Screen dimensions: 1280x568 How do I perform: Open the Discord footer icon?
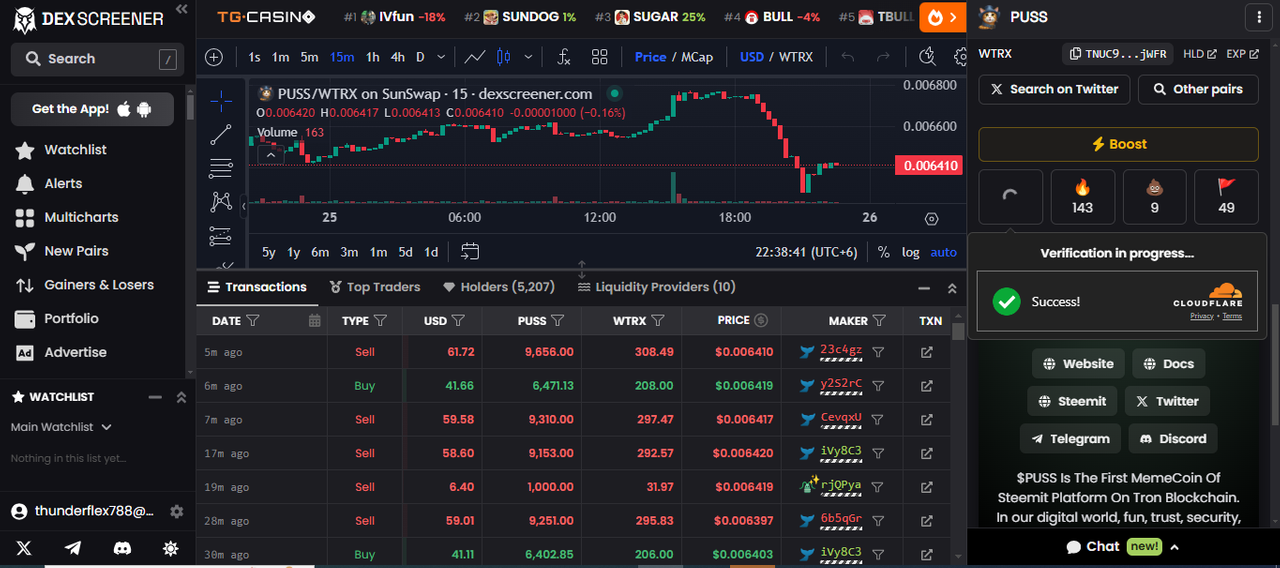tap(122, 548)
